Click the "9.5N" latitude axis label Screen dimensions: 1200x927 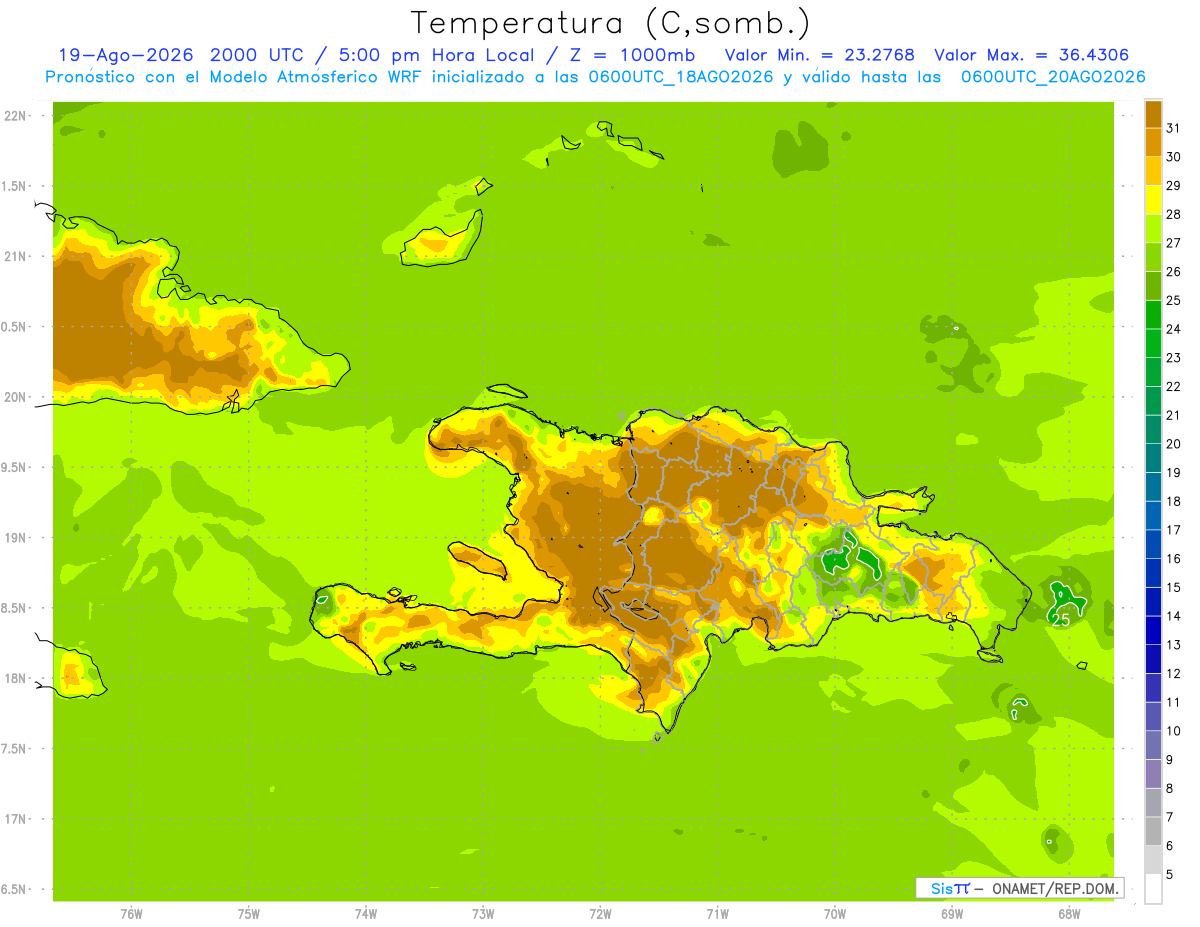14,467
